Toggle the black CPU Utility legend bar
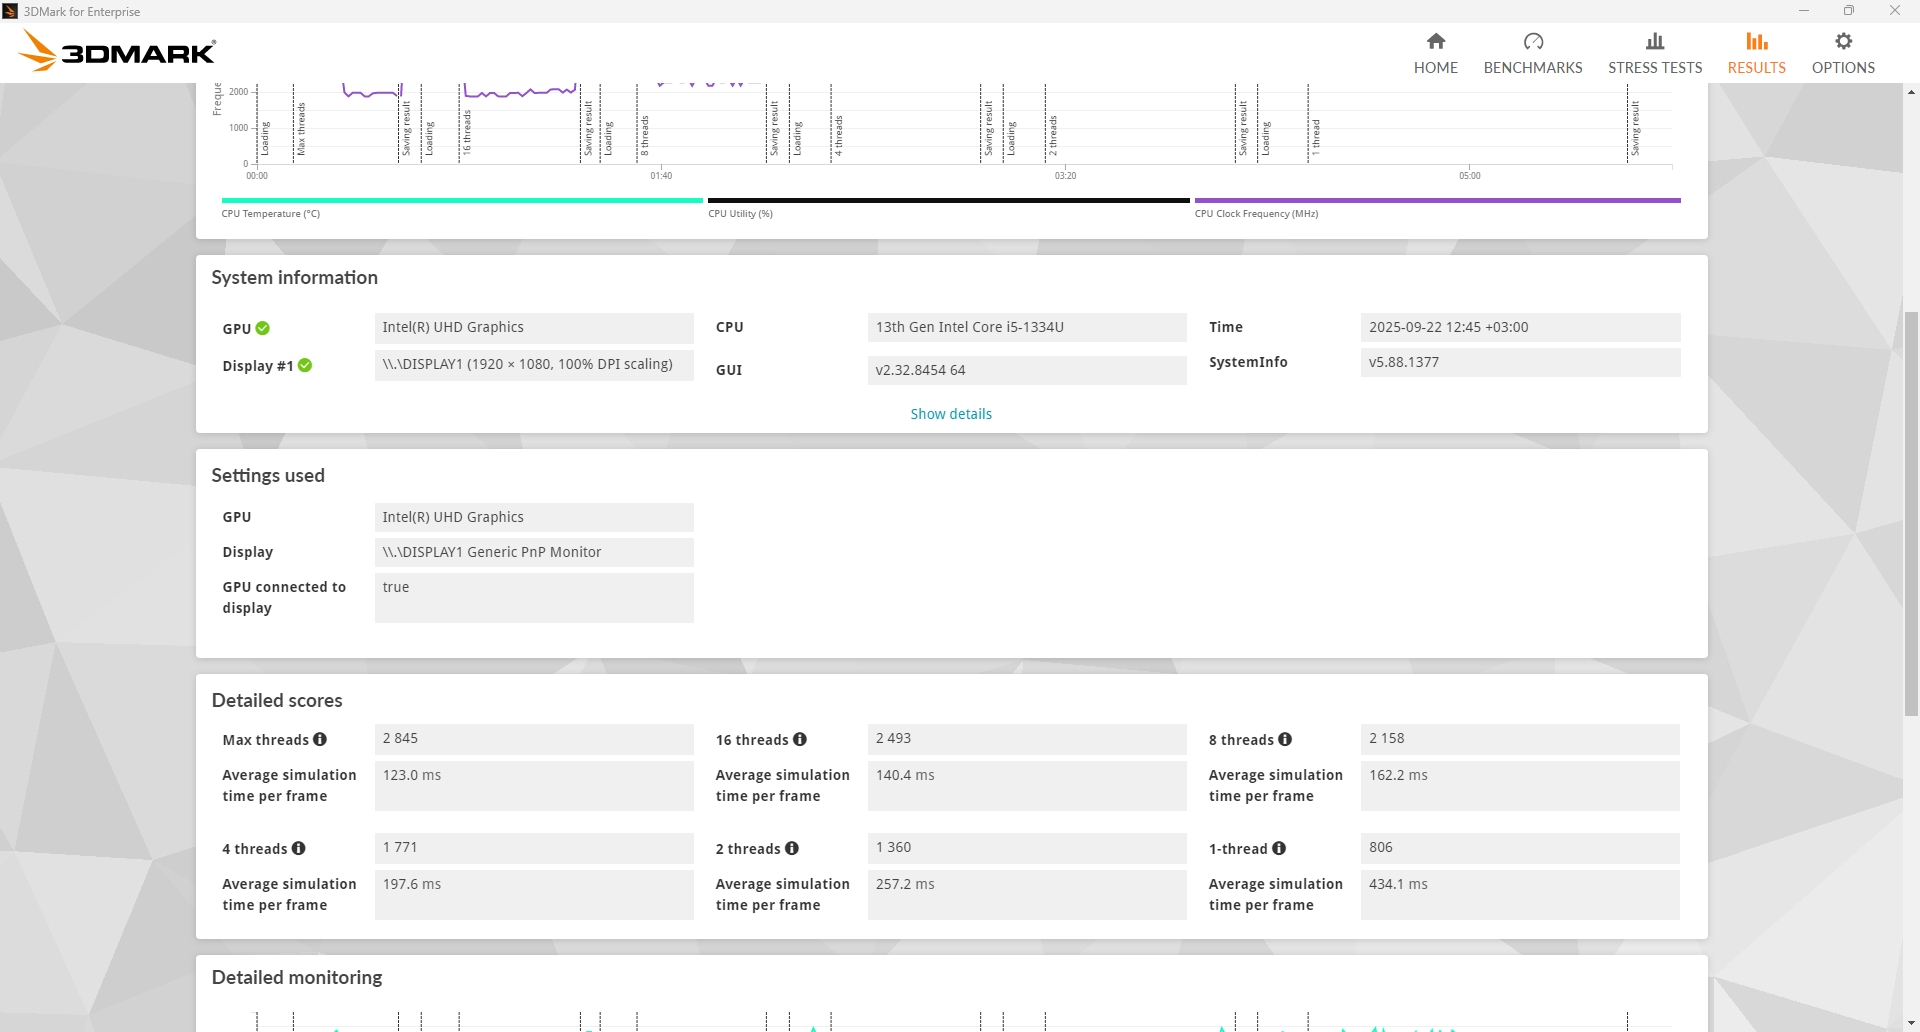 pos(949,200)
